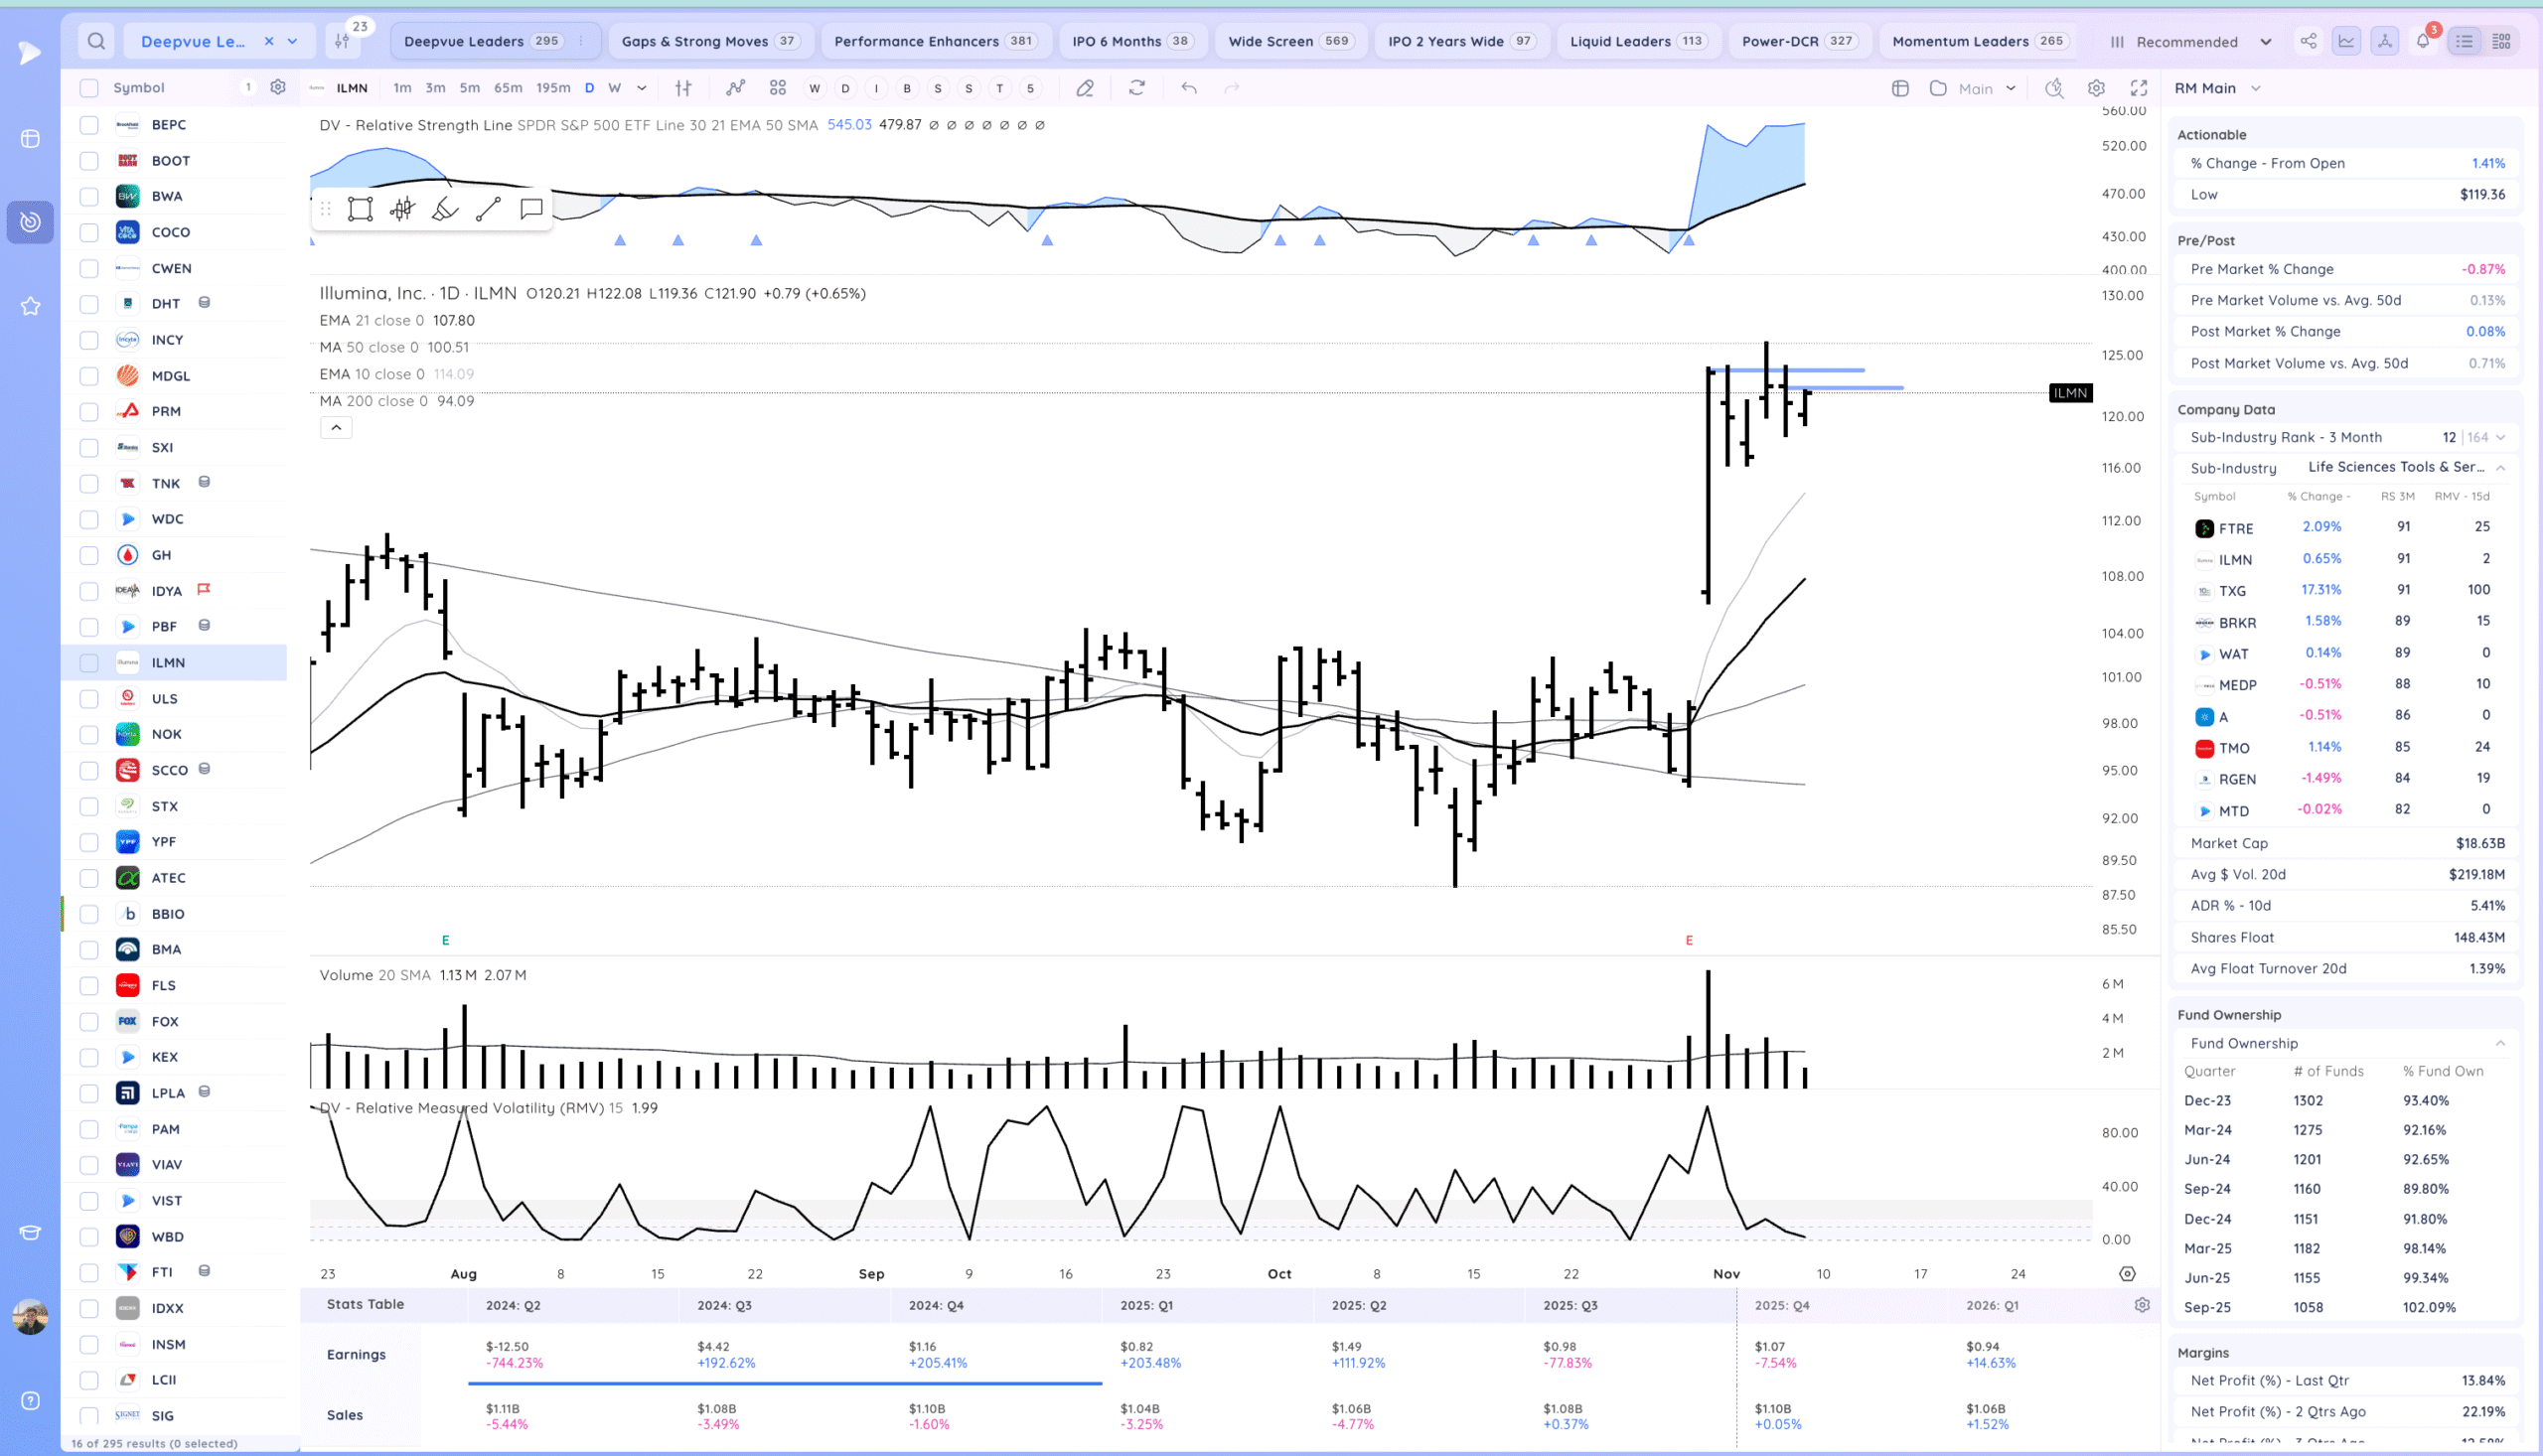The width and height of the screenshot is (2543, 1456).
Task: Check the COCO symbol checkbox
Action: (x=89, y=232)
